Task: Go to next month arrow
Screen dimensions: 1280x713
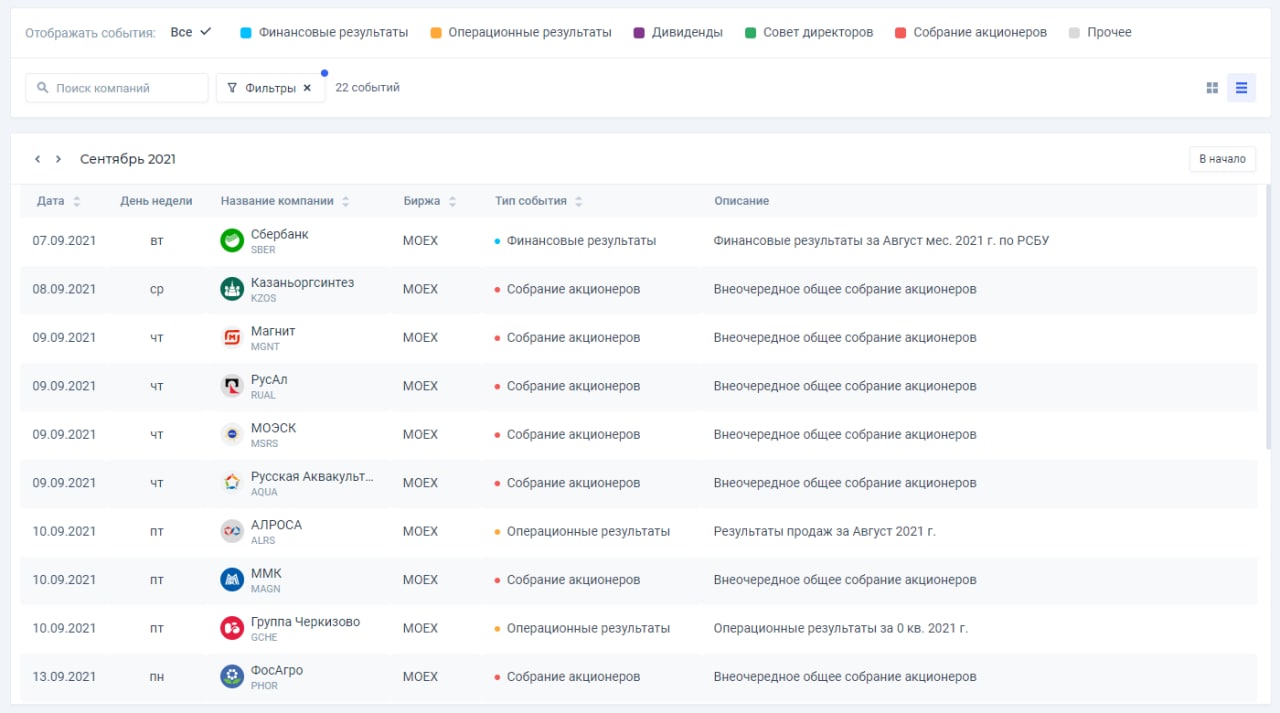Action: [59, 159]
